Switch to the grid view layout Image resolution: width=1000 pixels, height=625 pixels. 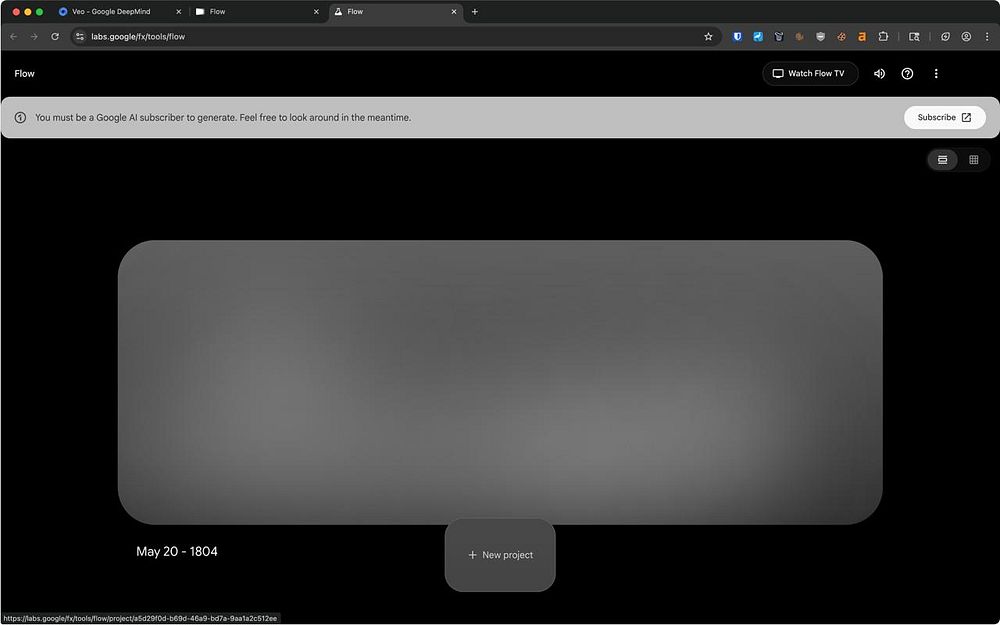tap(973, 159)
